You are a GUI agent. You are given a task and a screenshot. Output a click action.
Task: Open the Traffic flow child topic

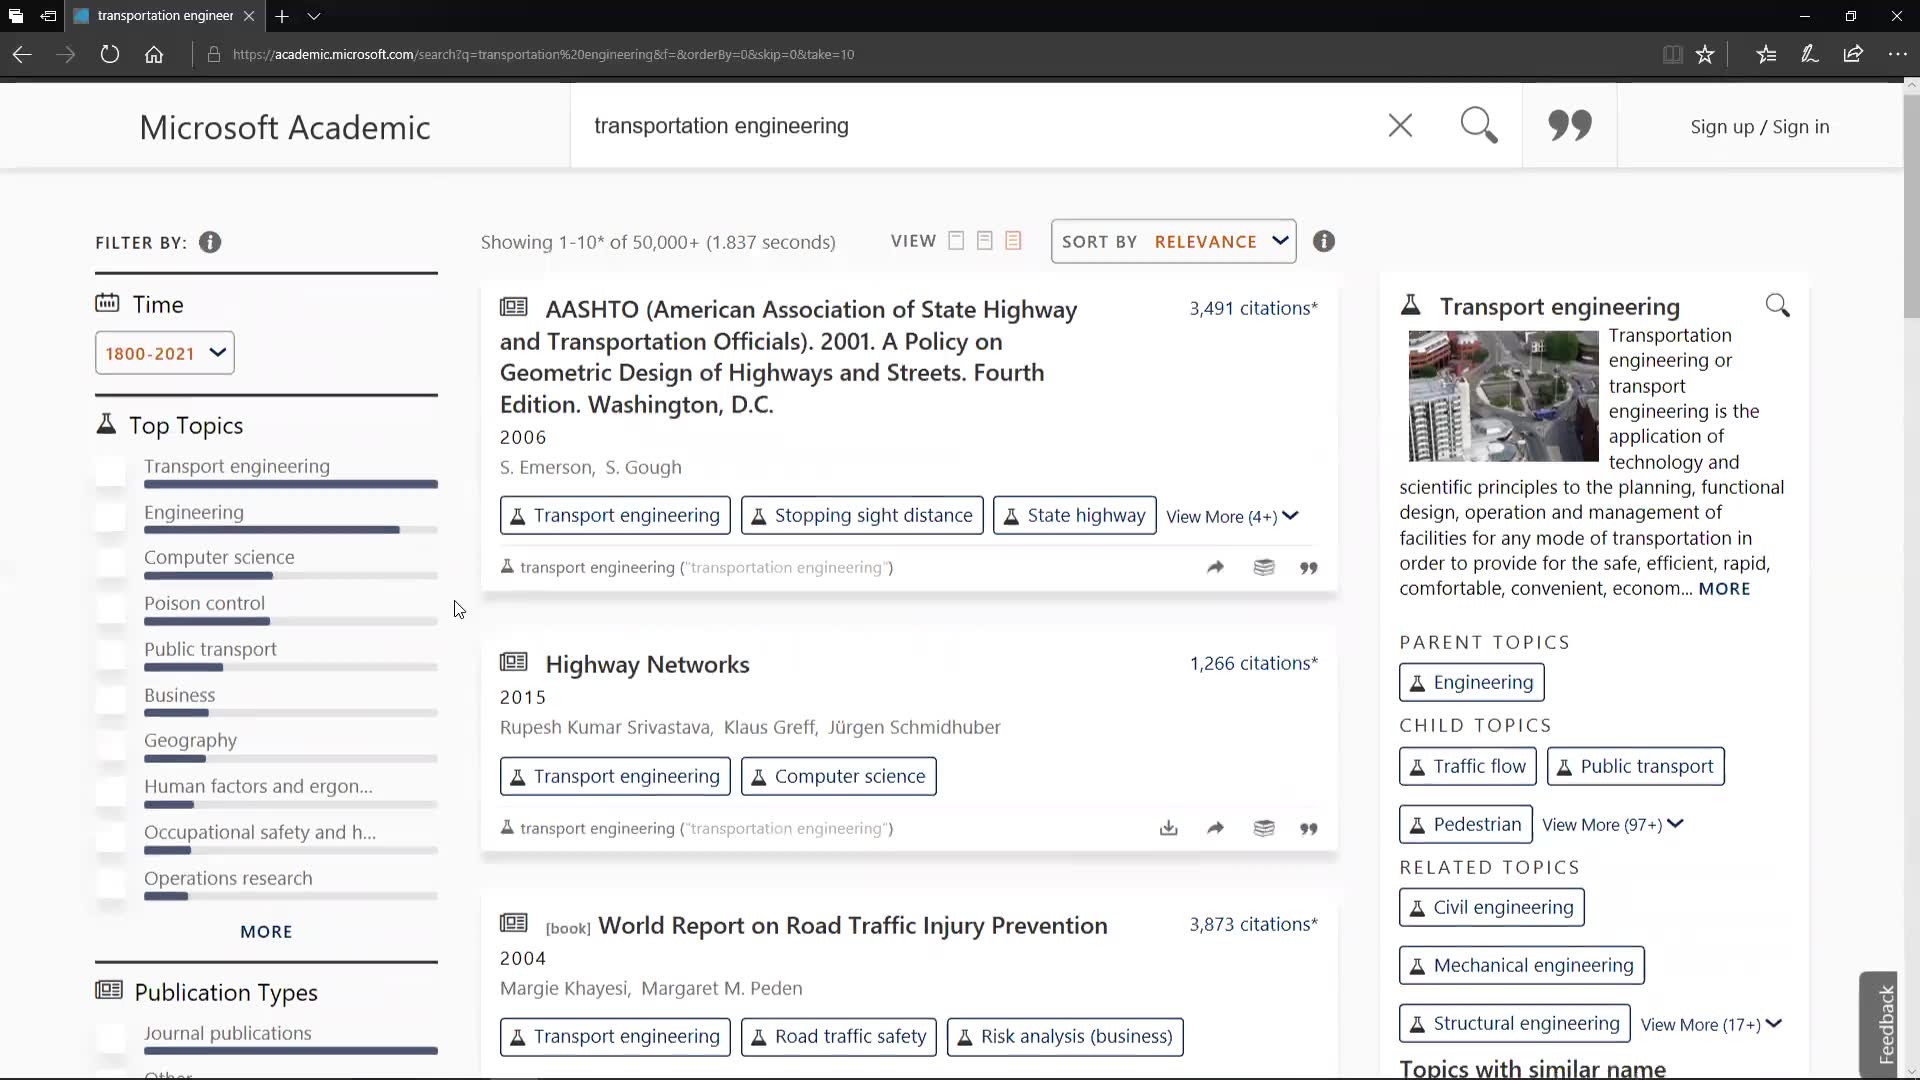(1468, 766)
